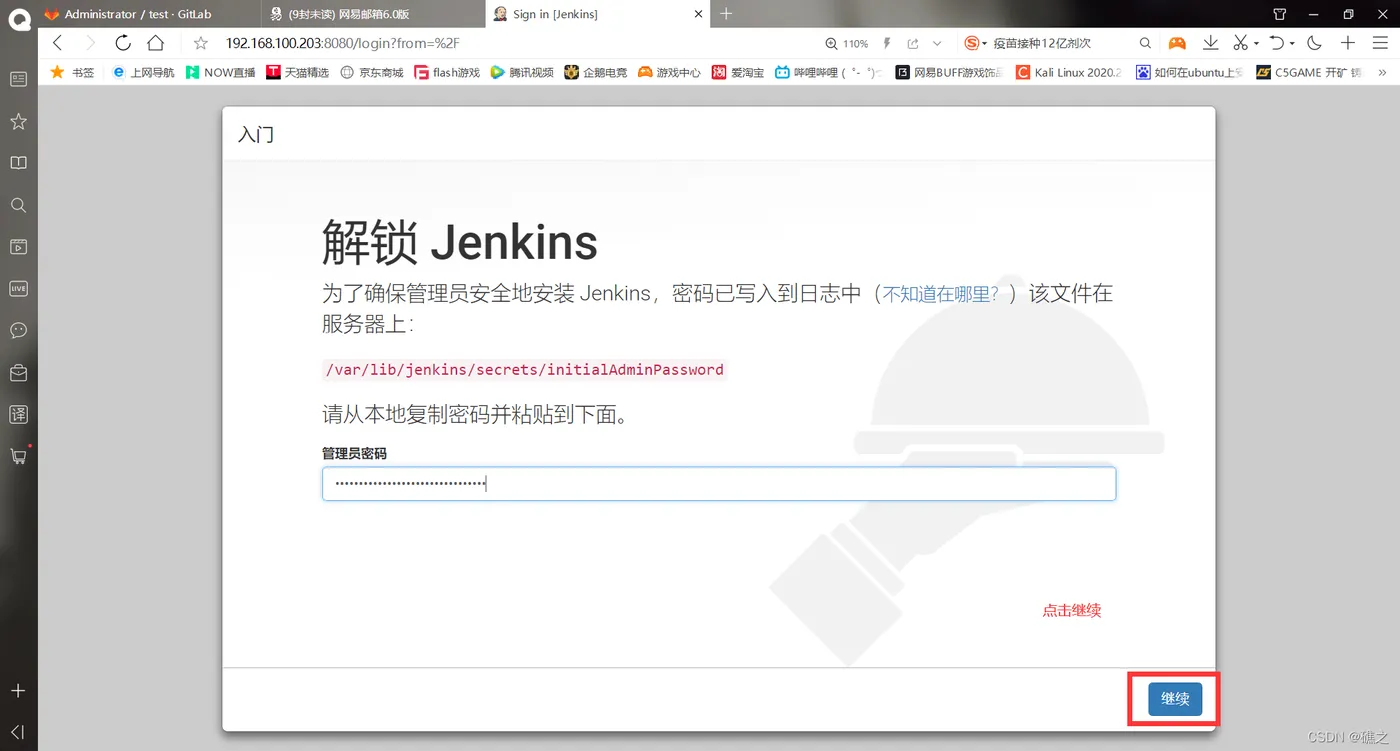Open the Sogou search engine selector

(975, 43)
